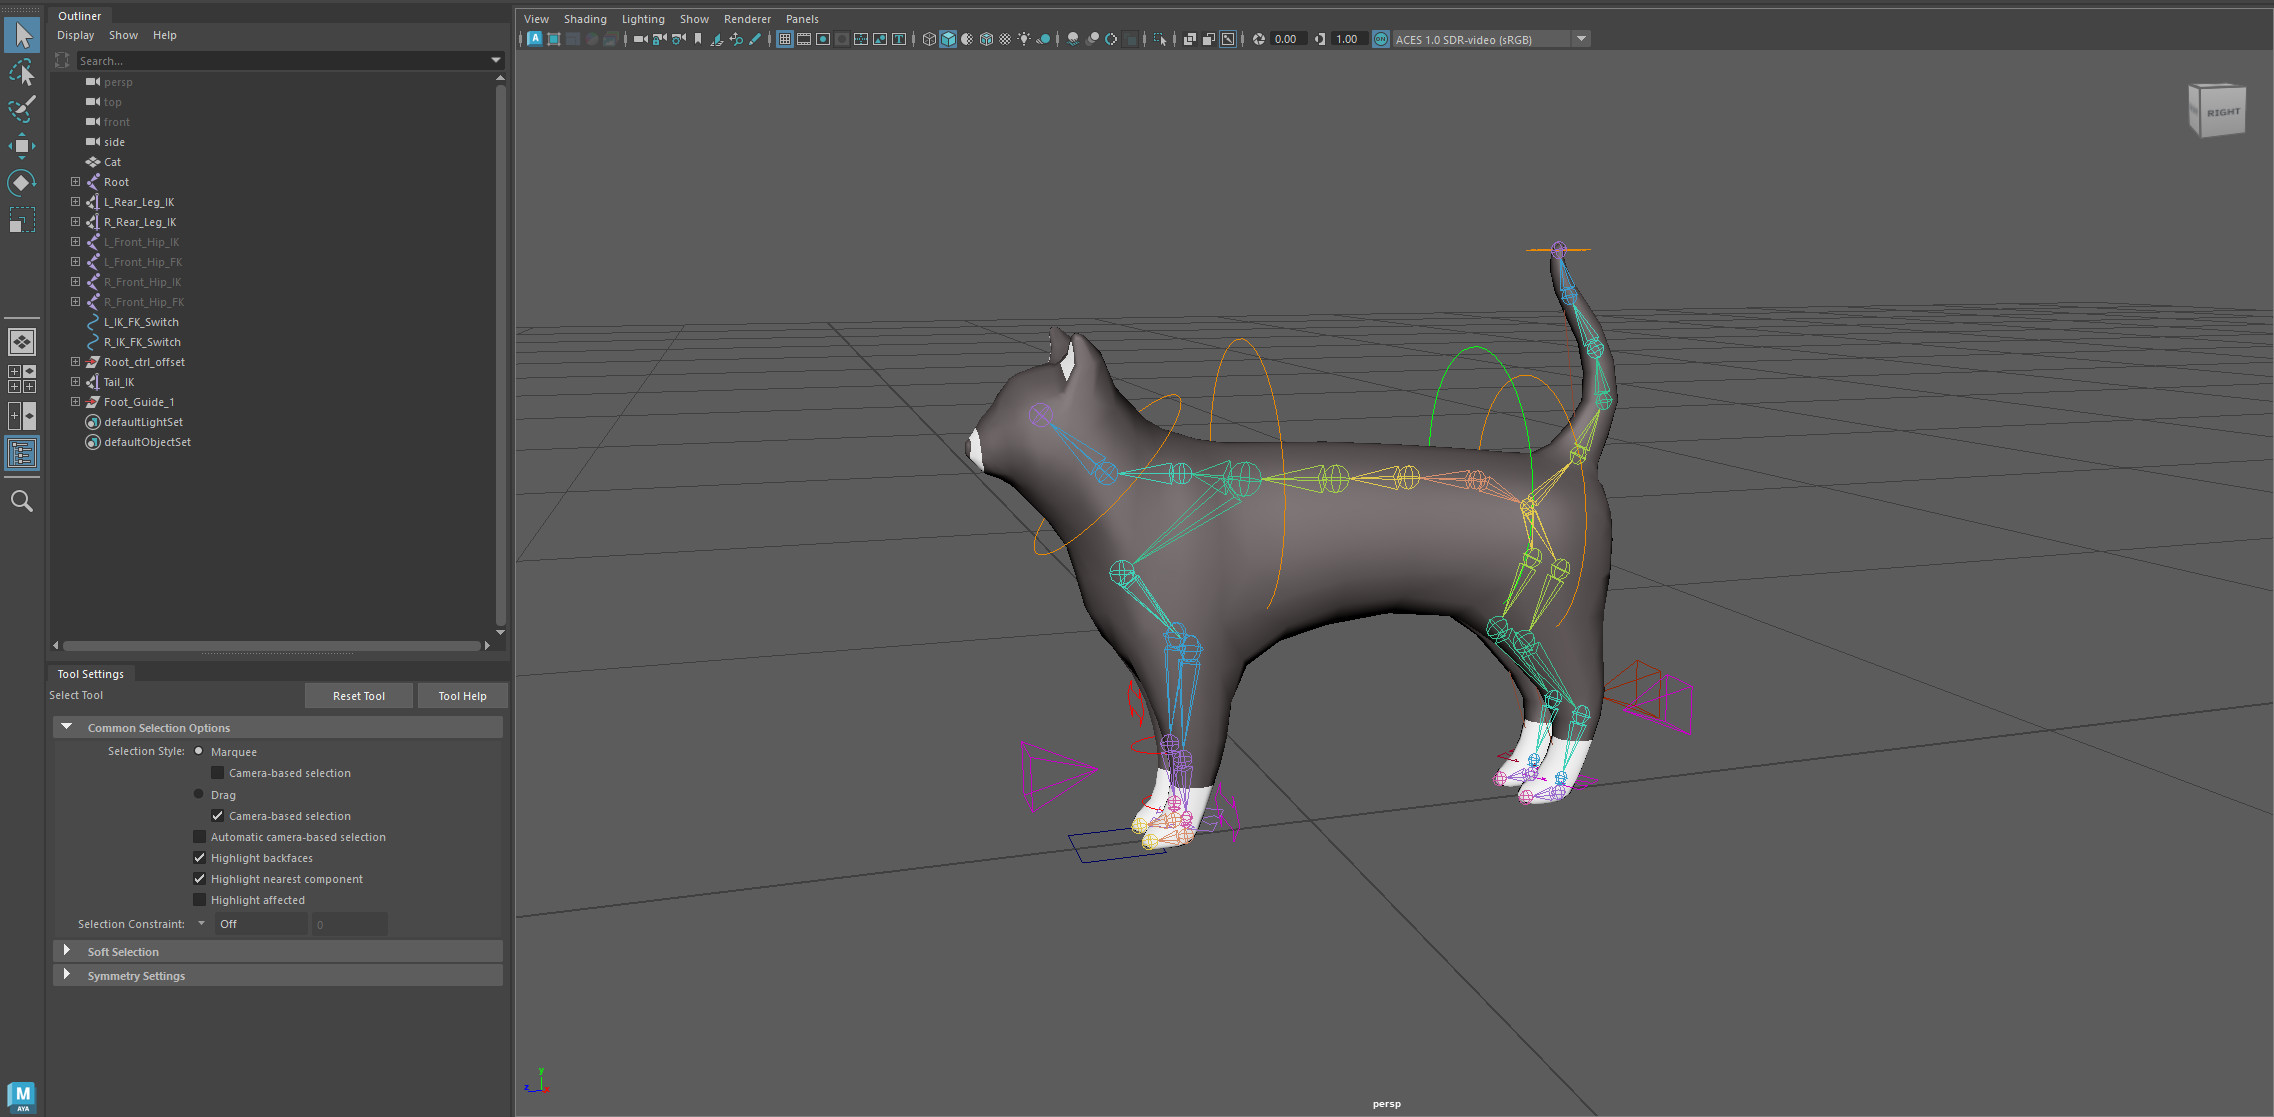This screenshot has width=2274, height=1117.
Task: Choose the Scale tool
Action: (x=22, y=220)
